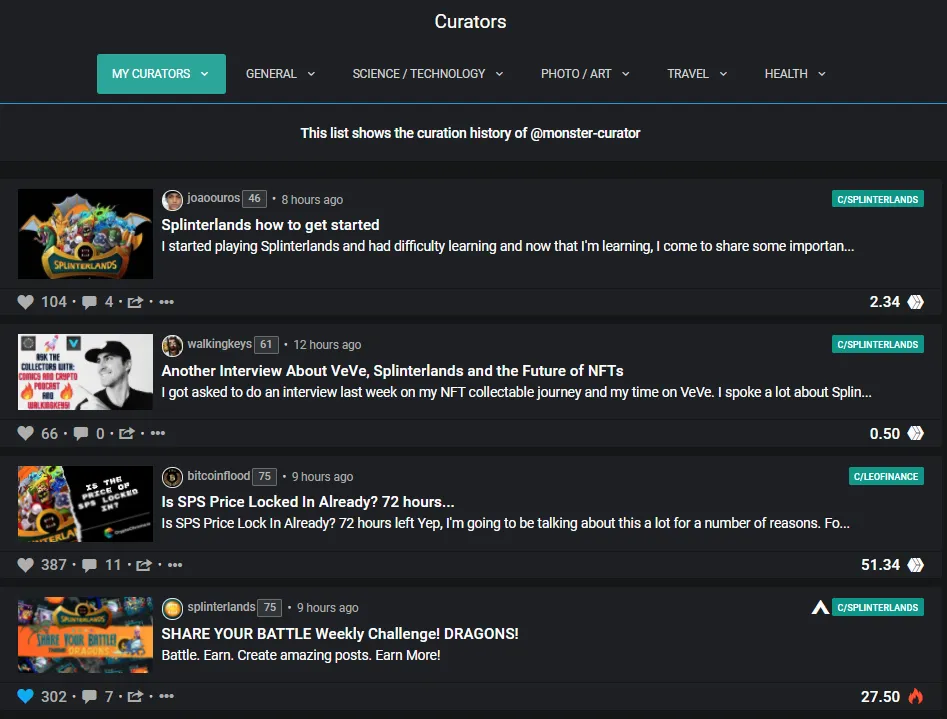
Task: Open walkingkeys username link
Action: [219, 344]
